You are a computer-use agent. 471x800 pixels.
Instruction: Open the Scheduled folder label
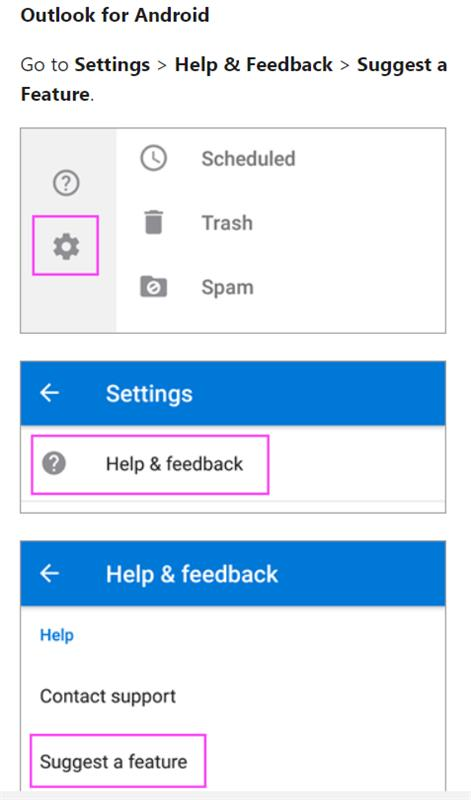pos(249,159)
